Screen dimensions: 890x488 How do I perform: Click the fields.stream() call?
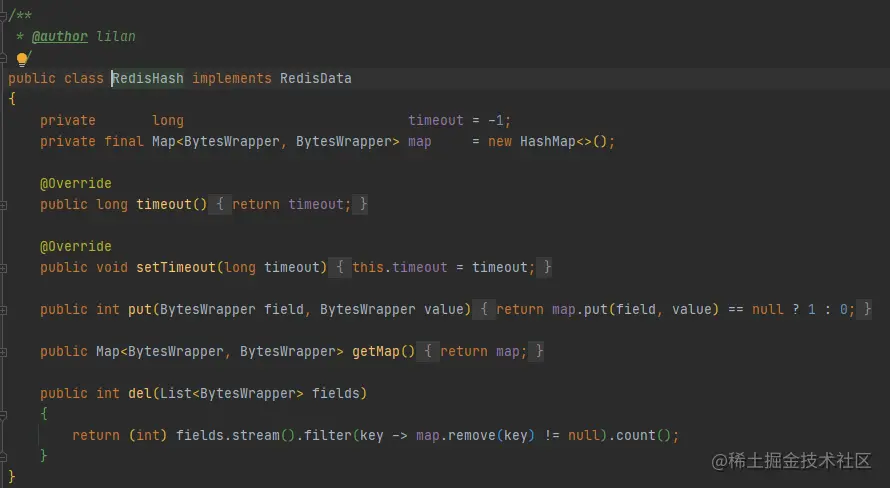(236, 435)
